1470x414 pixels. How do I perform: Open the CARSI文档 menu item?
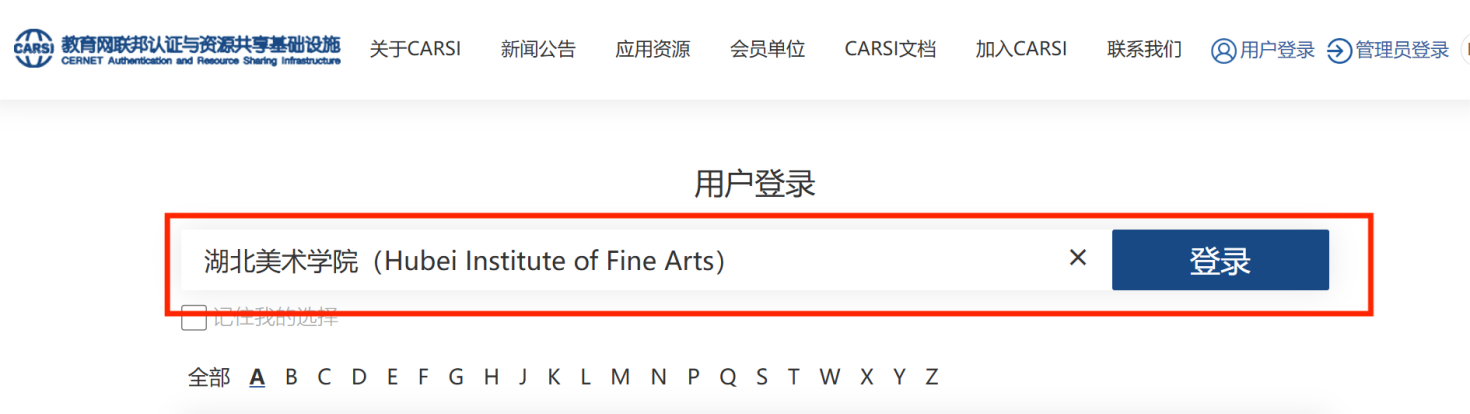(890, 49)
